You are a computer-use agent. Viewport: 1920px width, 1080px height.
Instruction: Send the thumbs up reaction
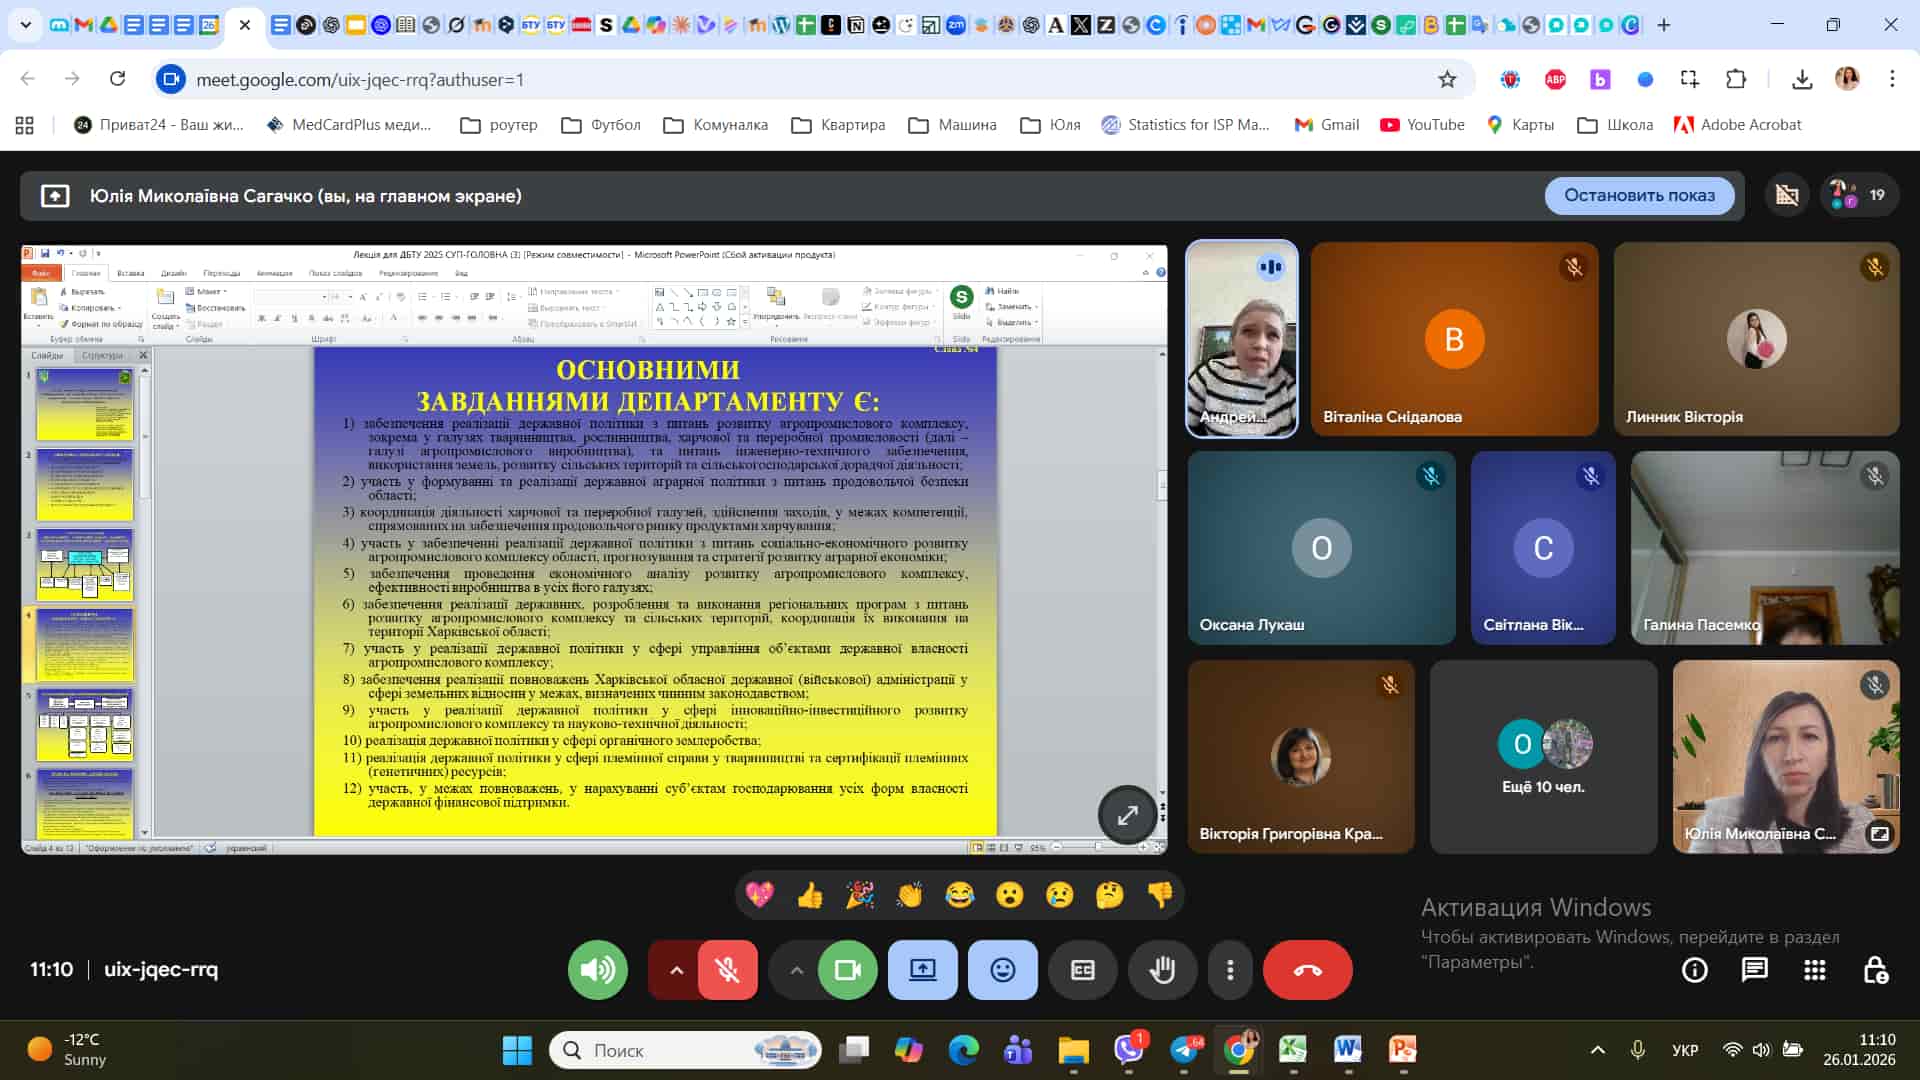810,895
